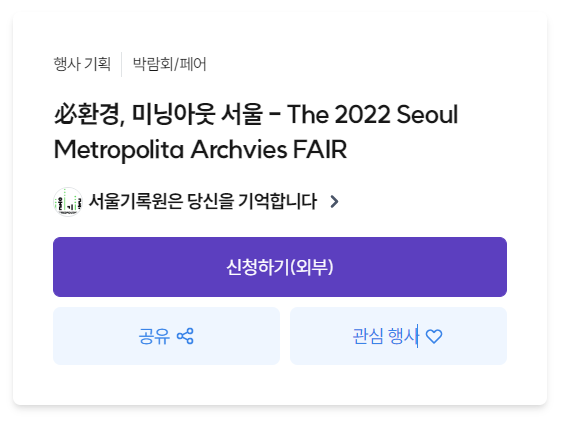573x432 pixels.
Task: Click the 공유 share button
Action: pos(167,336)
